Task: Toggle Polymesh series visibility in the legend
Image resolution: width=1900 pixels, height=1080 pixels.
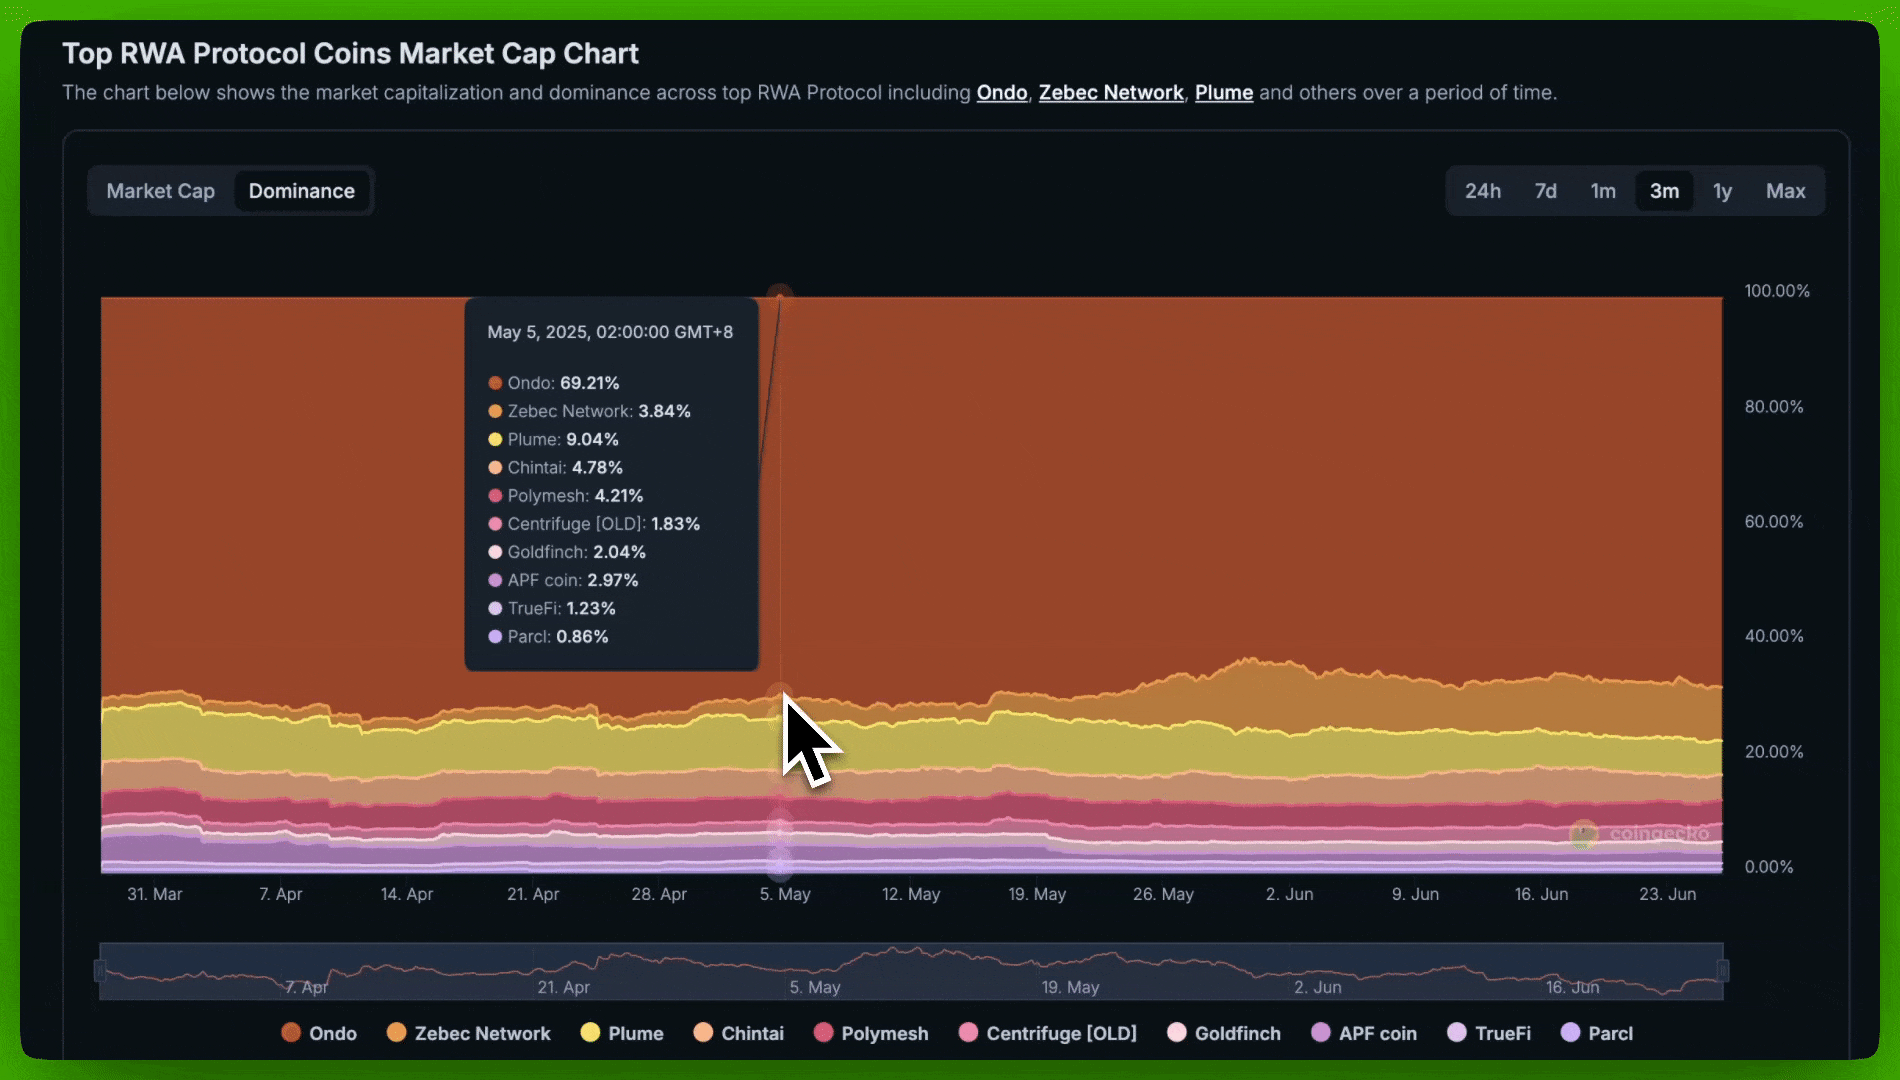Action: point(871,1033)
